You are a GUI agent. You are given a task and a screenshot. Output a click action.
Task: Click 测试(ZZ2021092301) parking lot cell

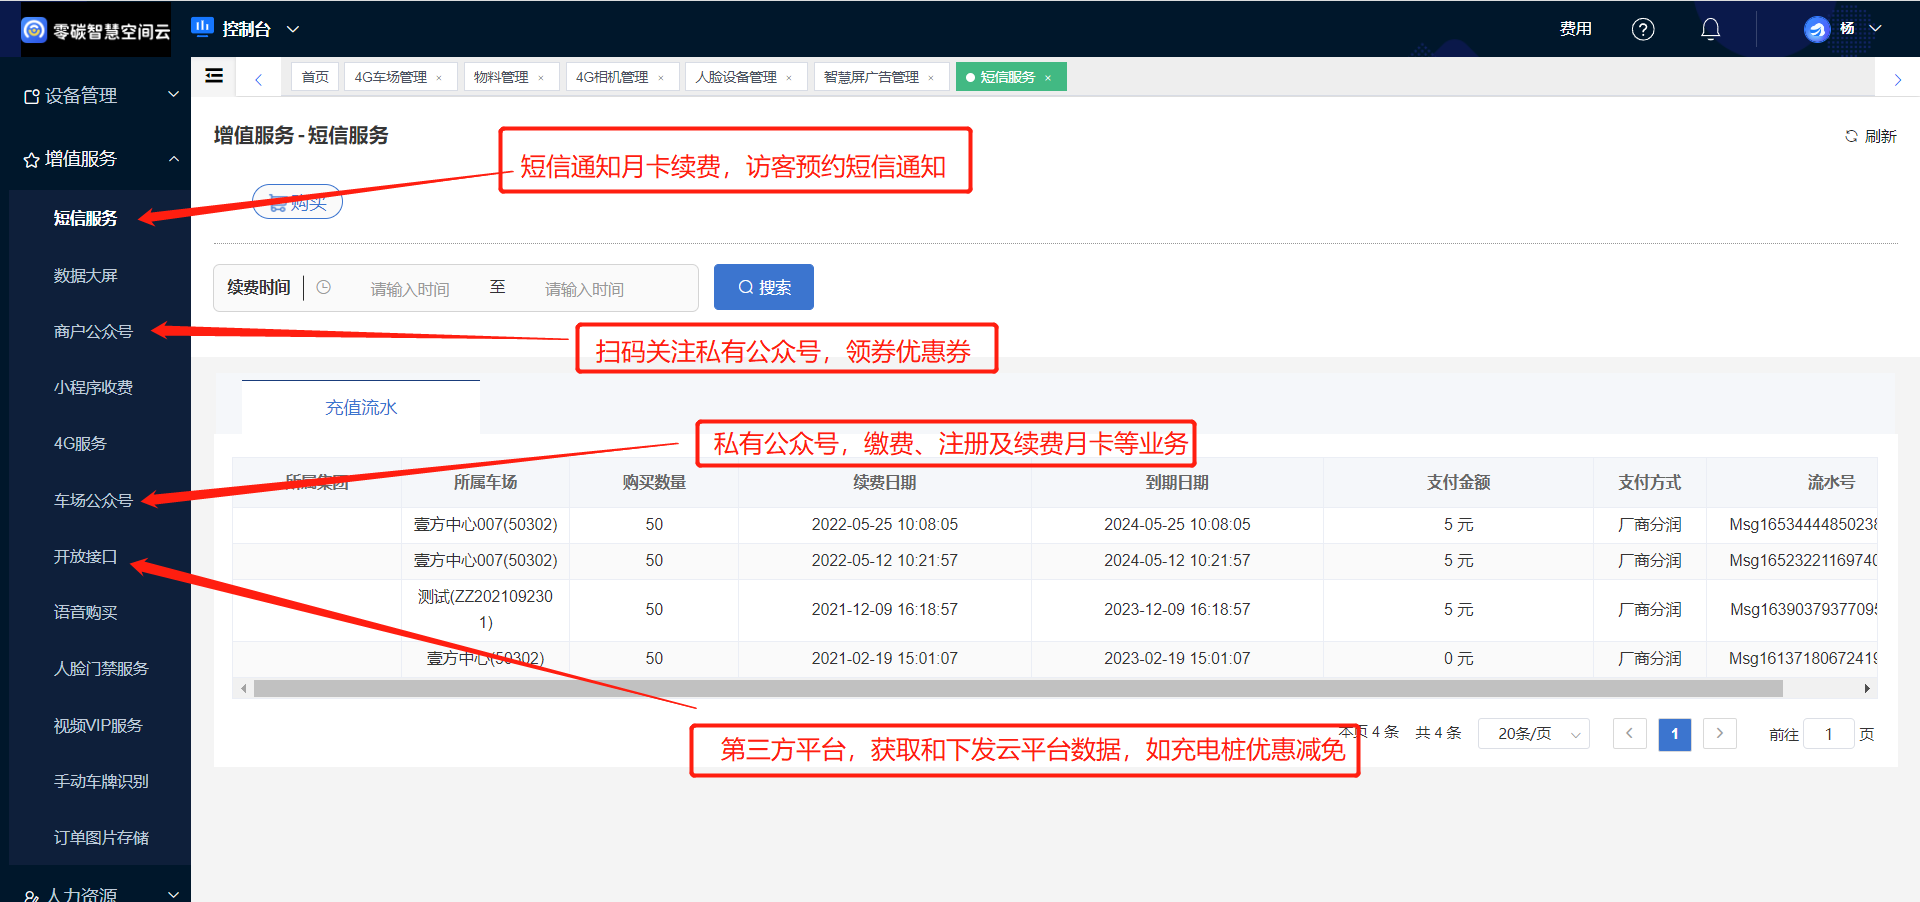[485, 609]
